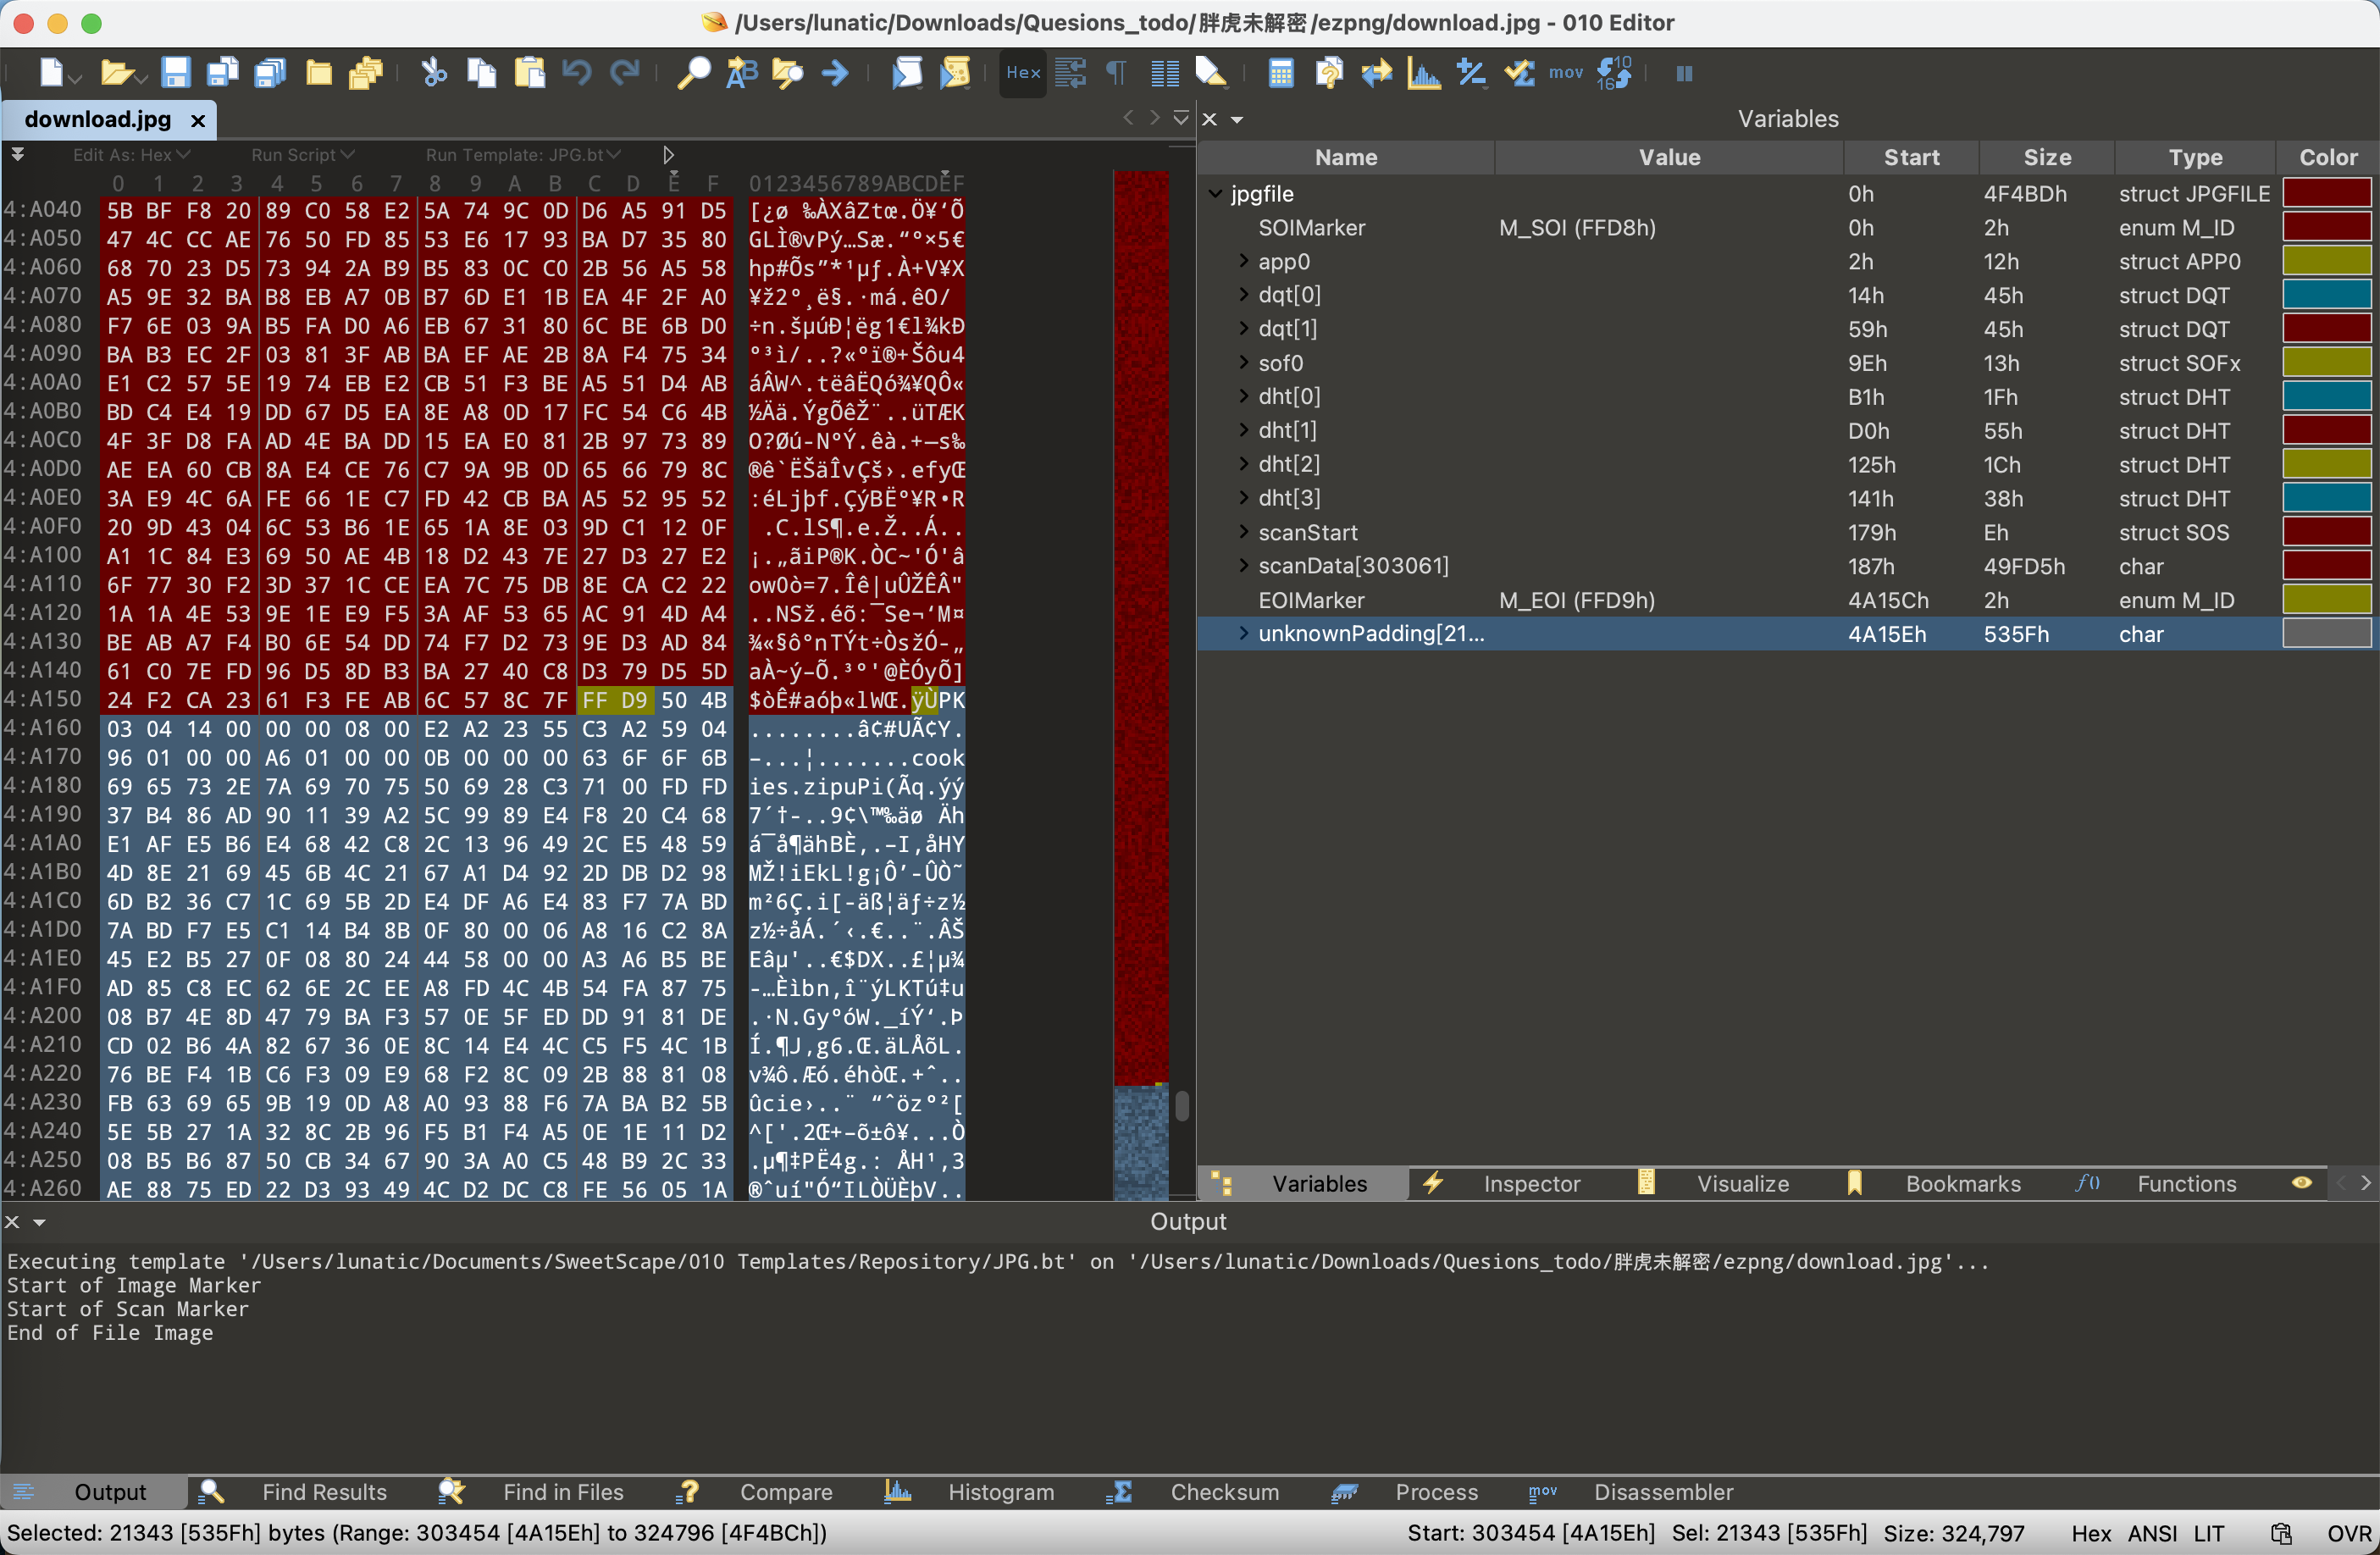The image size is (2380, 1555).
Task: Toggle the panel visibility eye icon
Action: coord(2302,1183)
